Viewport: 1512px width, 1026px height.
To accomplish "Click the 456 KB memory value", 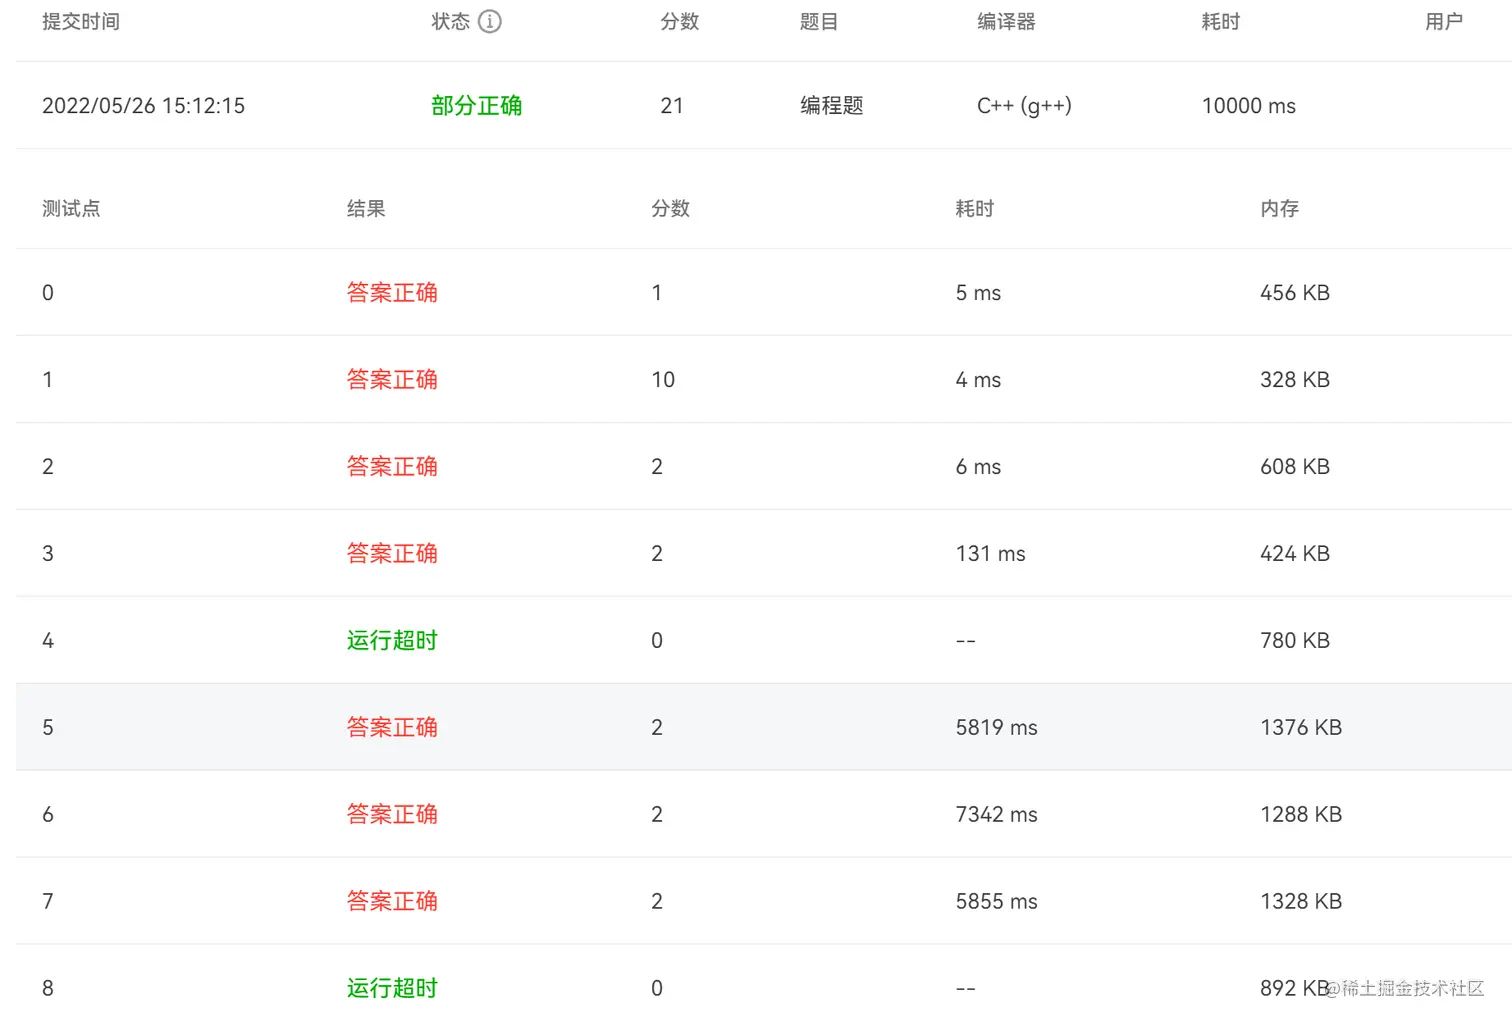I will 1295,292.
